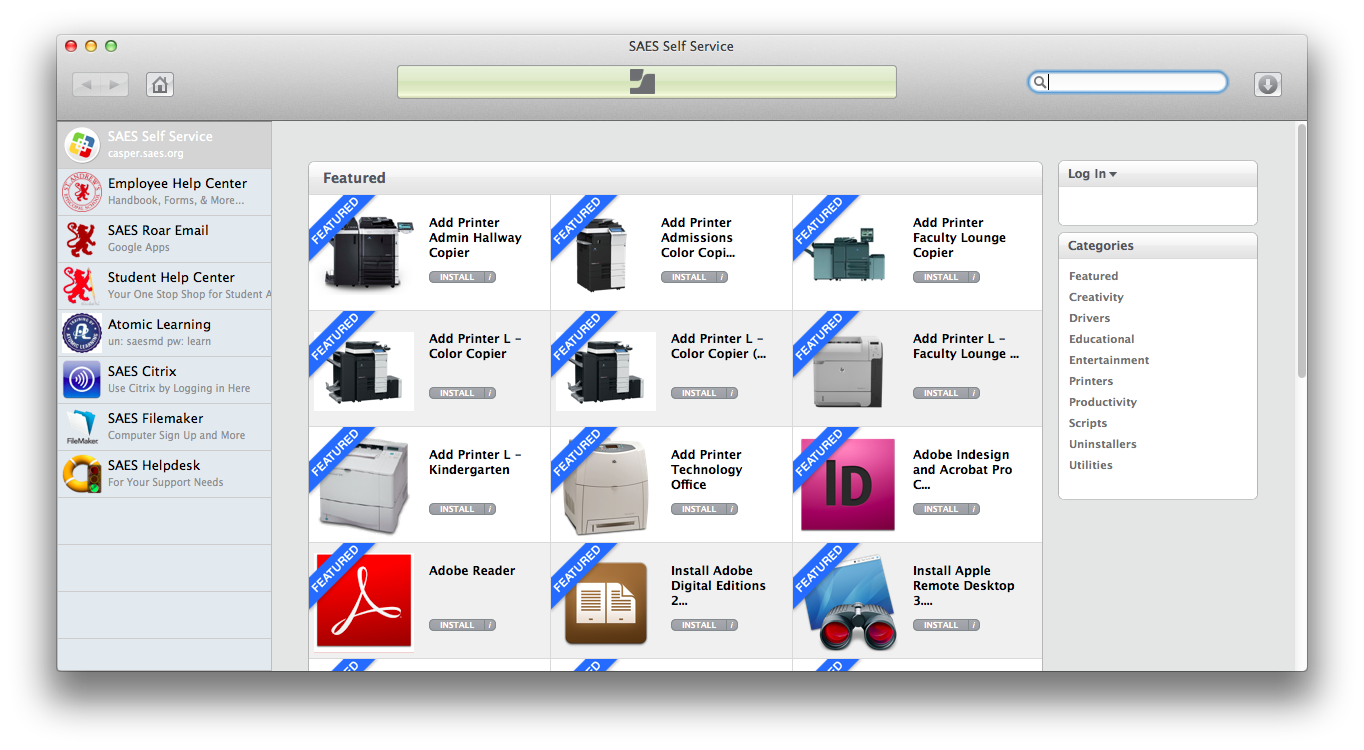Click the Adobe InDesign ID icon
The image size is (1364, 750).
coord(848,485)
